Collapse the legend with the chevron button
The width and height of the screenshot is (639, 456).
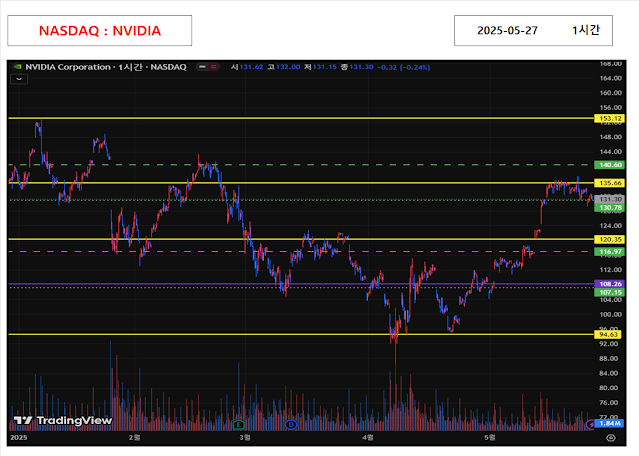coord(19,79)
